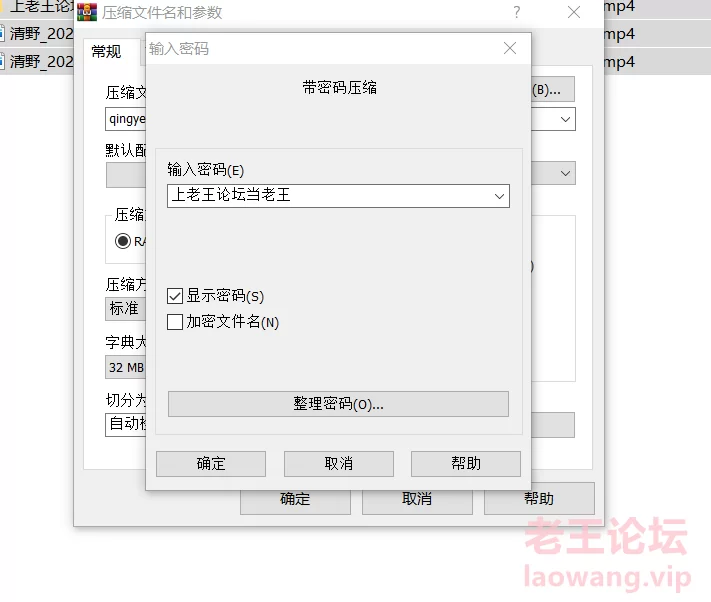The width and height of the screenshot is (711, 602).
Task: Click the WinRAR icon in title bar
Action: click(87, 12)
